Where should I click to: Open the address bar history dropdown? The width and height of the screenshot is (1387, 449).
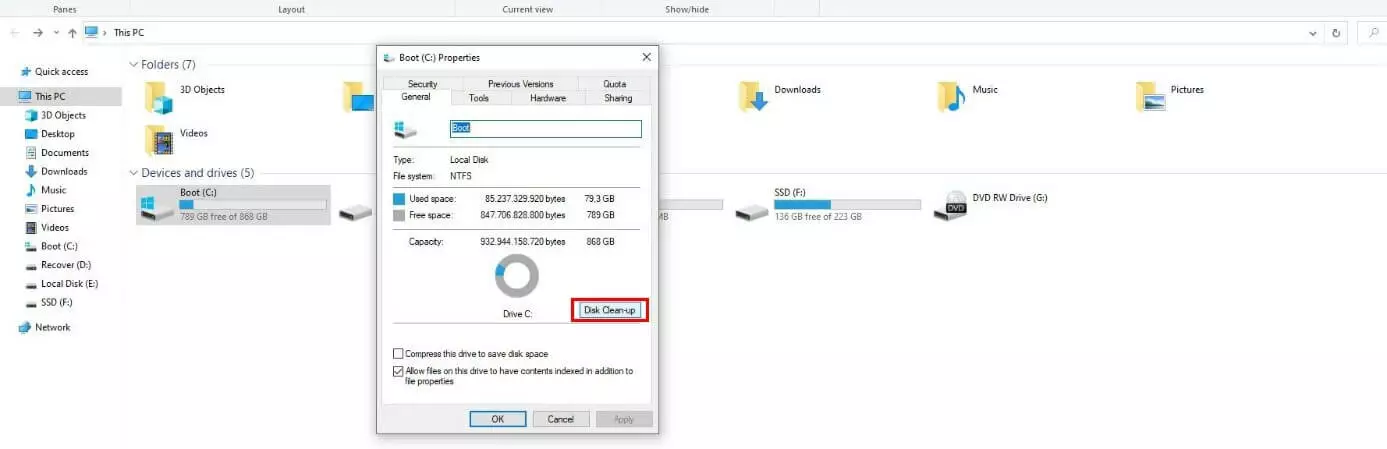click(x=1313, y=33)
